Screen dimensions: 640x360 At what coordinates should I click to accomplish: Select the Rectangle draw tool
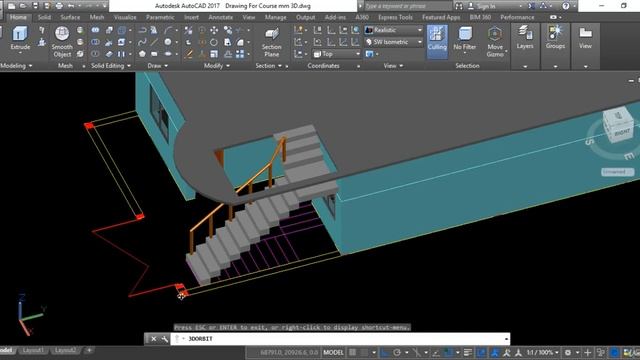click(x=154, y=54)
